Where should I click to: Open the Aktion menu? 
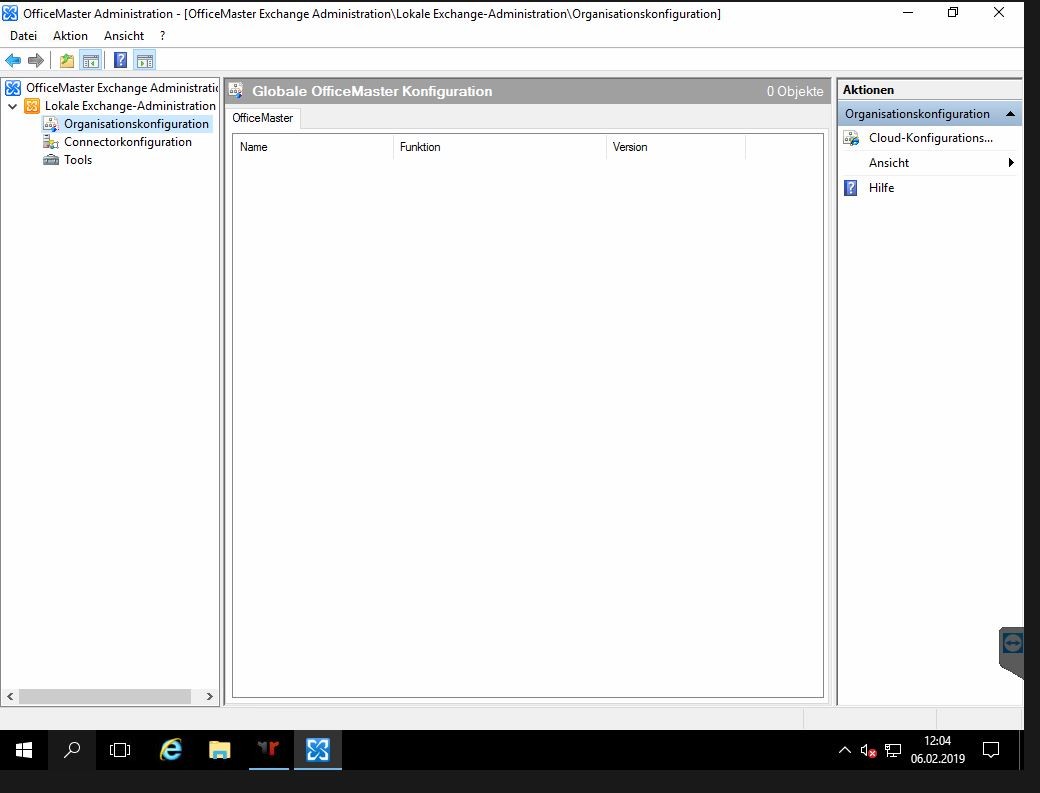click(70, 36)
